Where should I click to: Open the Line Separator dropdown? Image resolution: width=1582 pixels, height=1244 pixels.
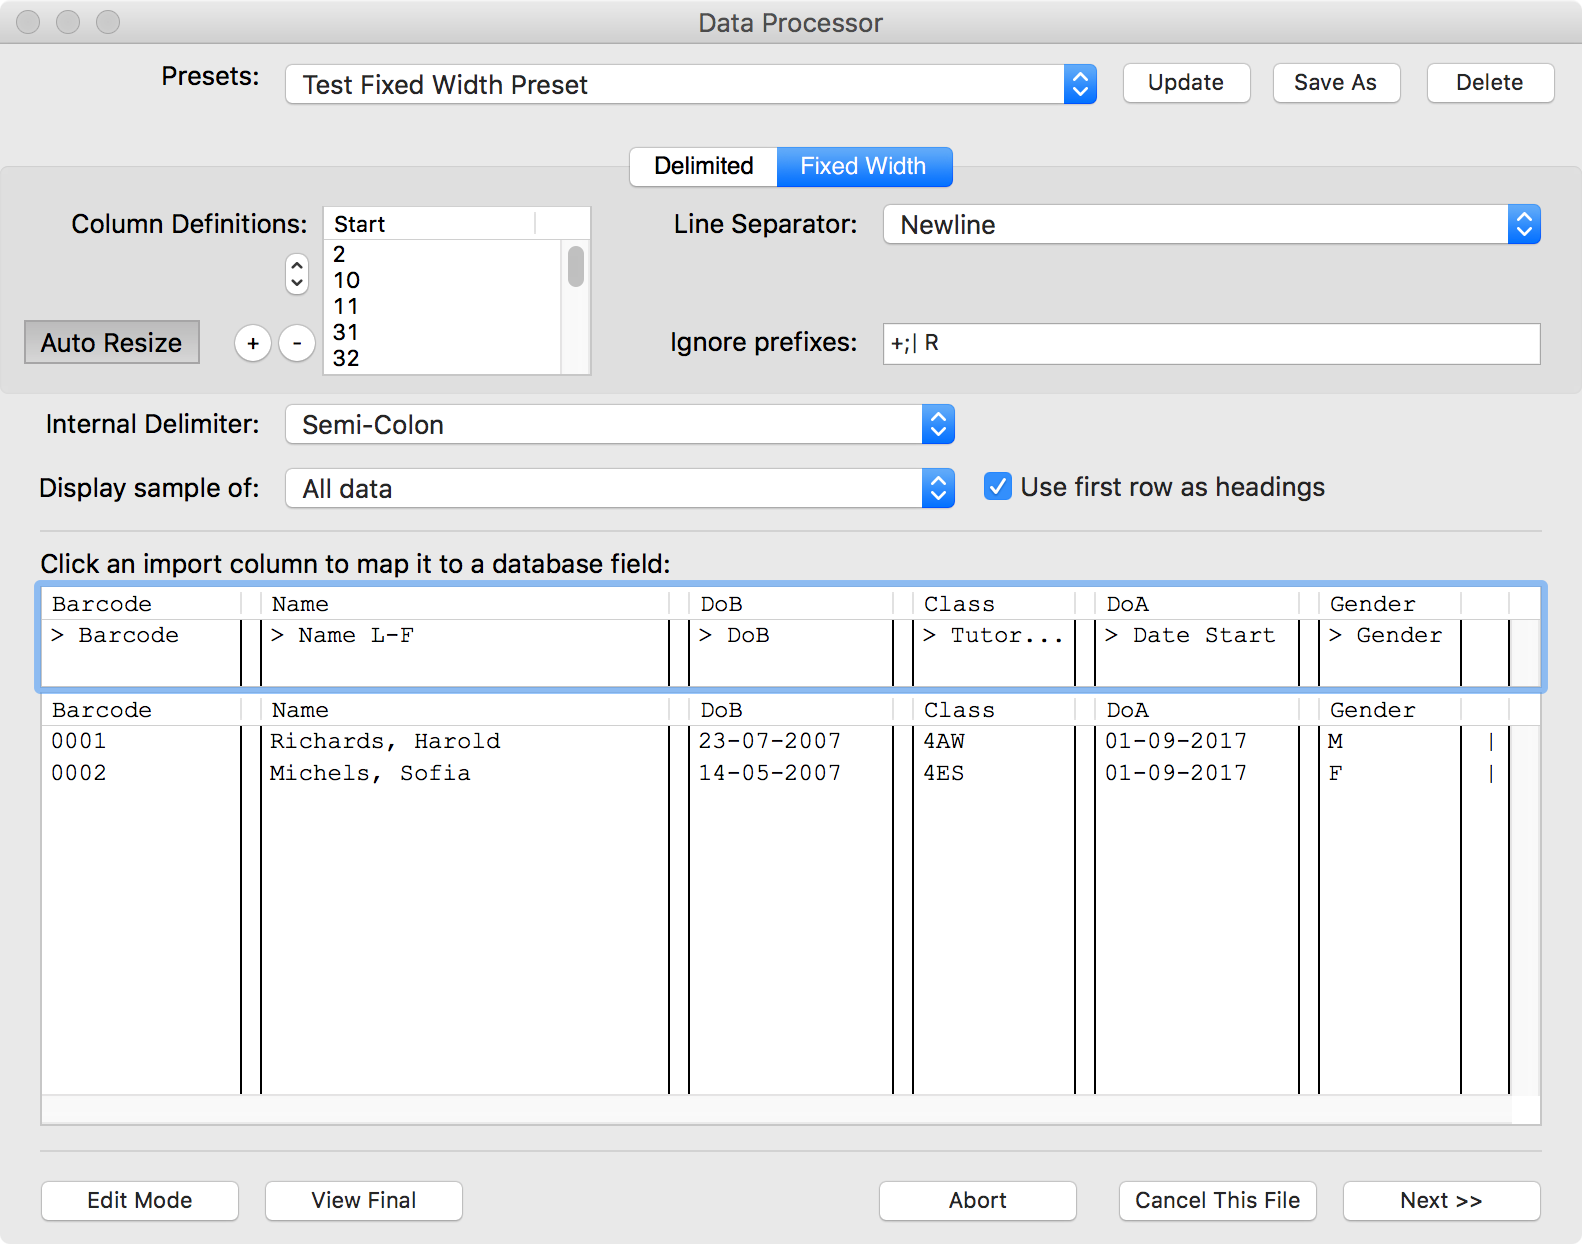(1212, 224)
